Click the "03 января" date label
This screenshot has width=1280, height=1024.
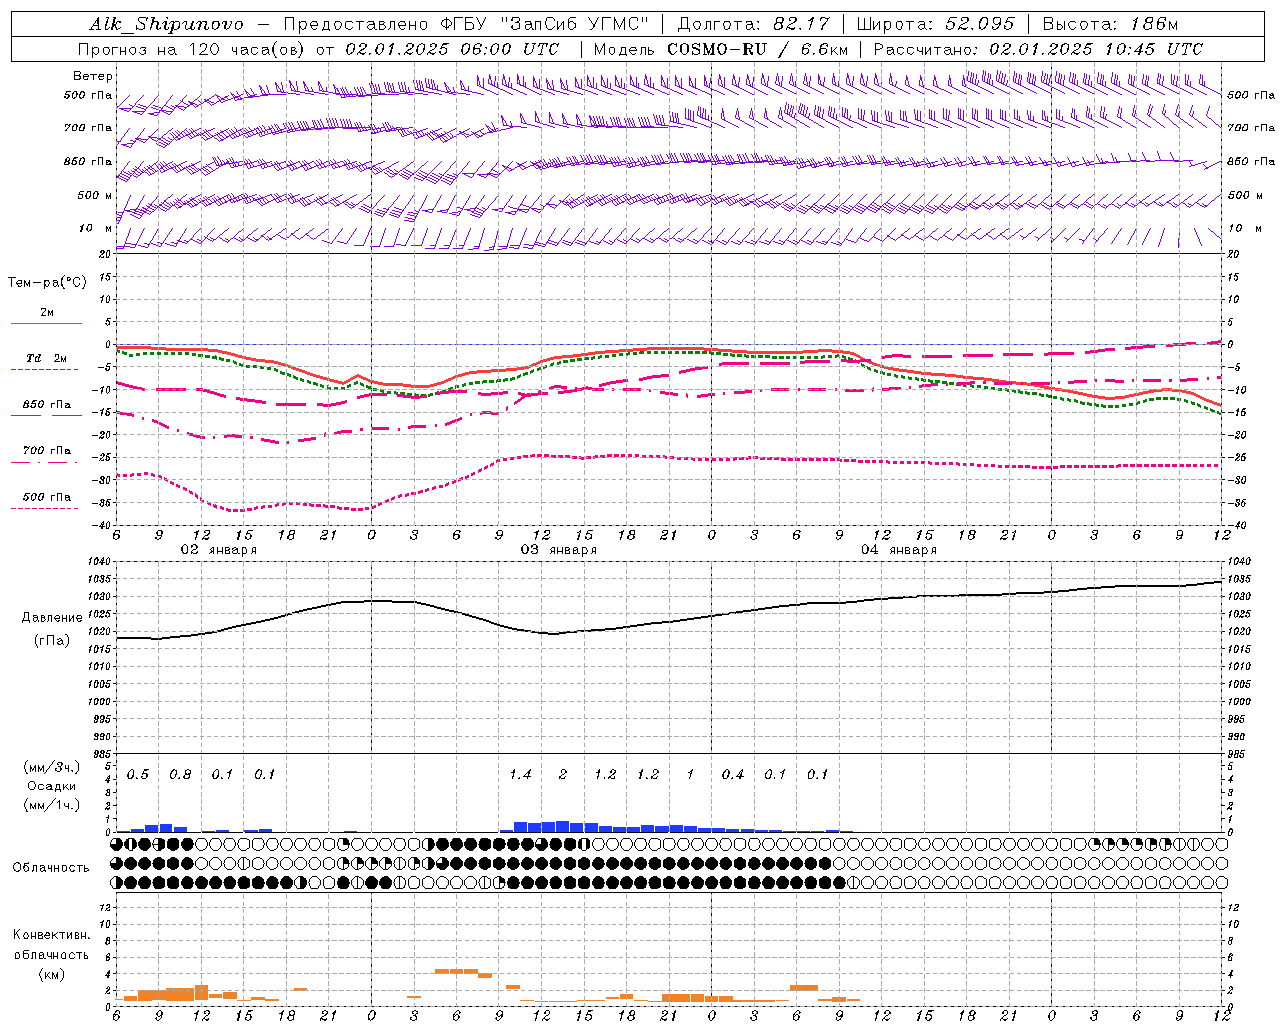coord(559,549)
